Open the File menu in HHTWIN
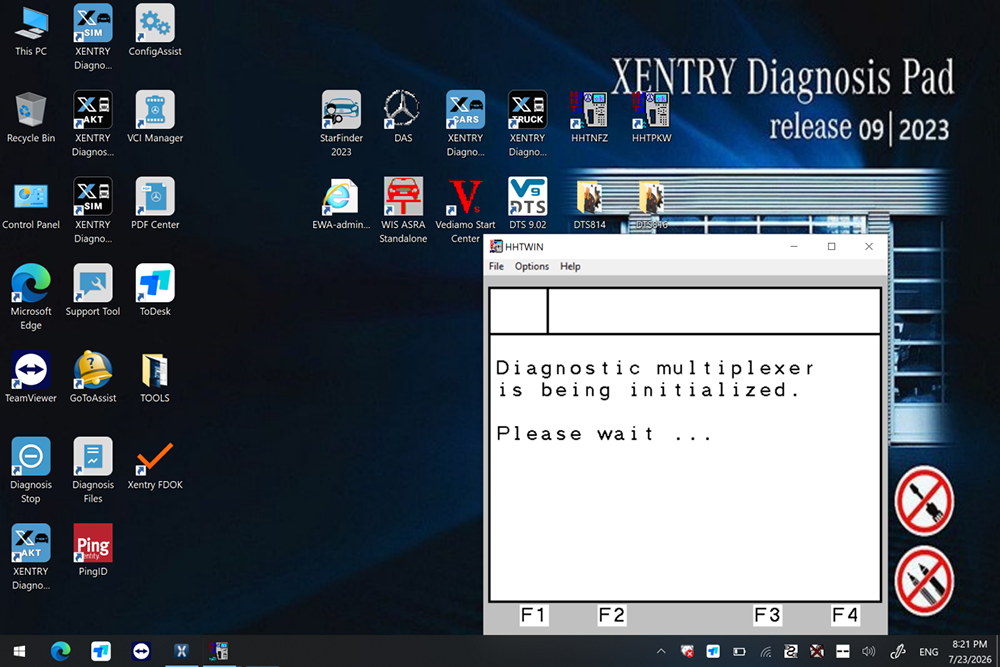 tap(496, 266)
